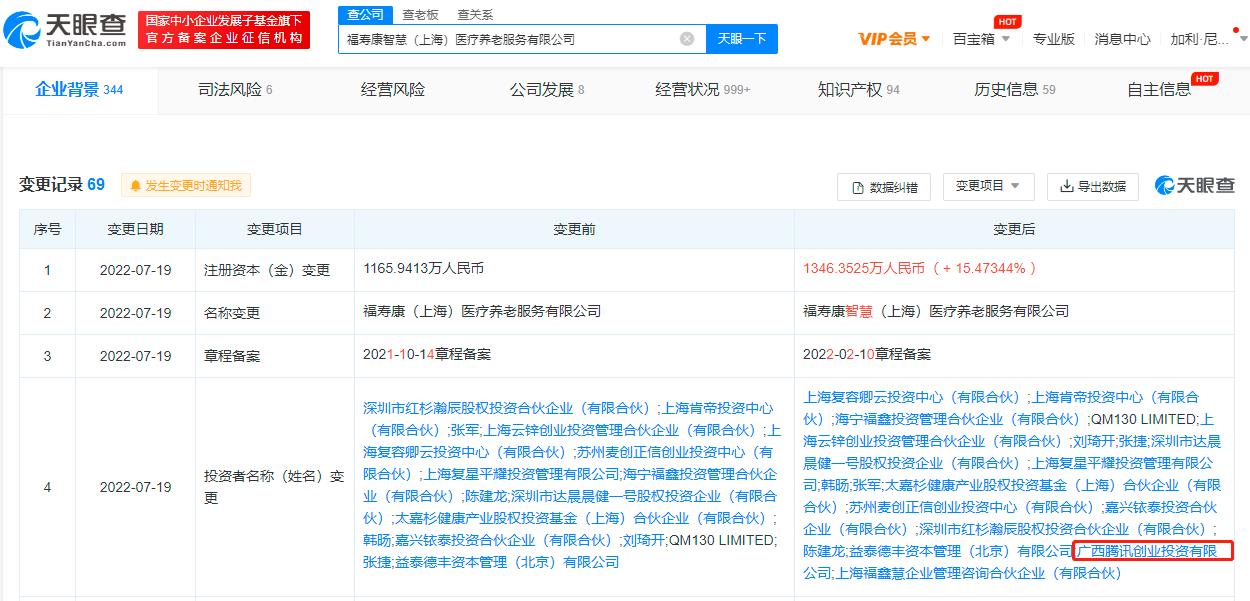Image resolution: width=1250 pixels, height=601 pixels.
Task: Select sequence number 4 in the table
Action: (47, 487)
